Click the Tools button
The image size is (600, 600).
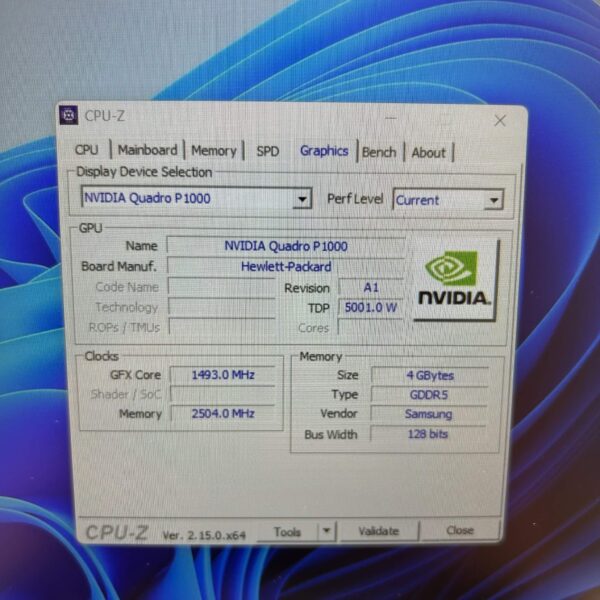[287, 532]
